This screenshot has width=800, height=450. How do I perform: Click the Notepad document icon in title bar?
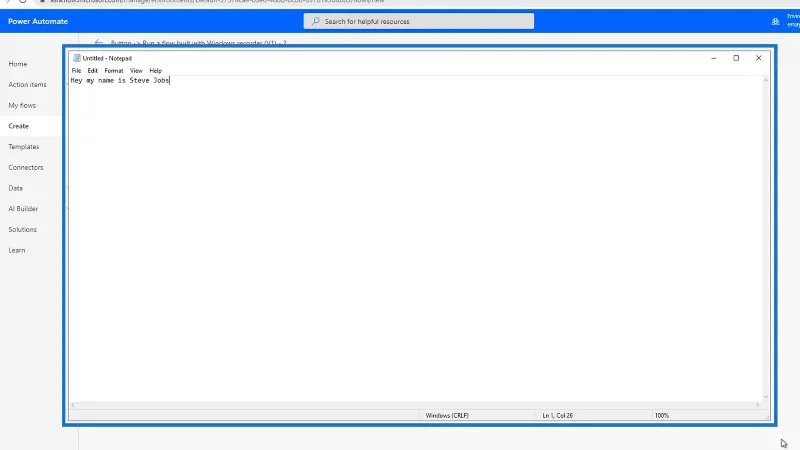coord(77,58)
